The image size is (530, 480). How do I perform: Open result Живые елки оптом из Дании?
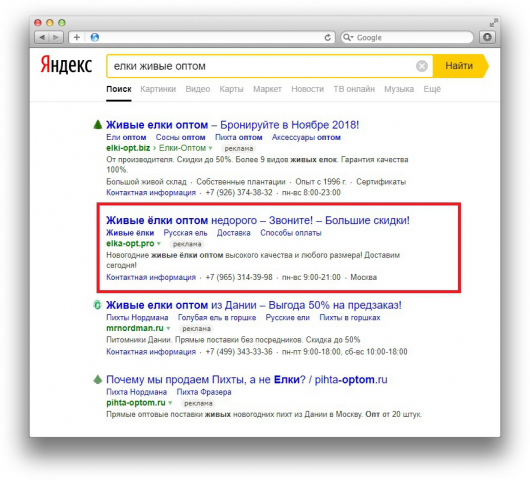tap(254, 305)
